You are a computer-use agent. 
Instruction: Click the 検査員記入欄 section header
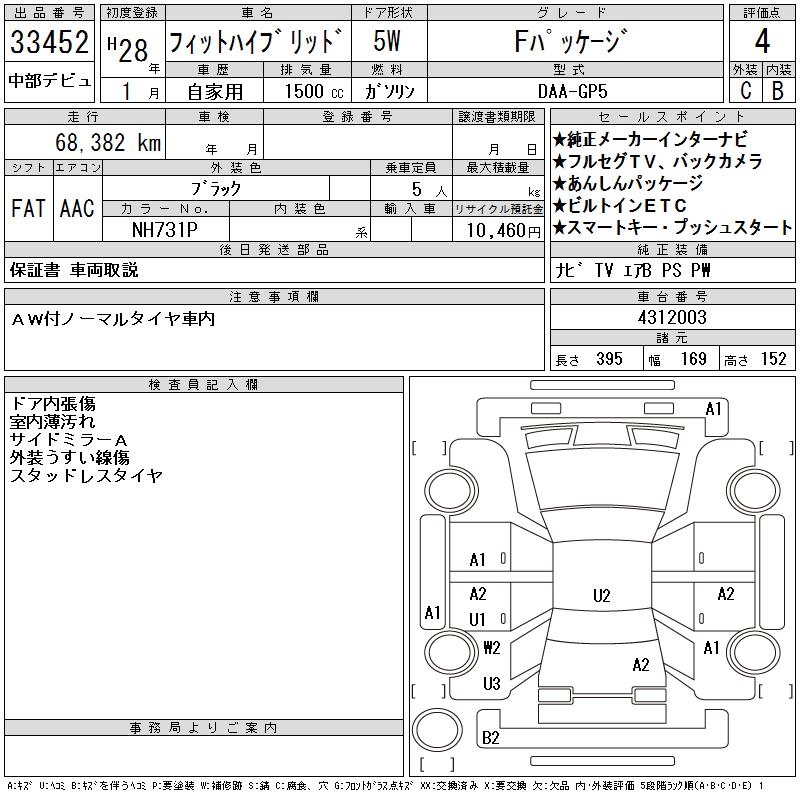pyautogui.click(x=204, y=385)
